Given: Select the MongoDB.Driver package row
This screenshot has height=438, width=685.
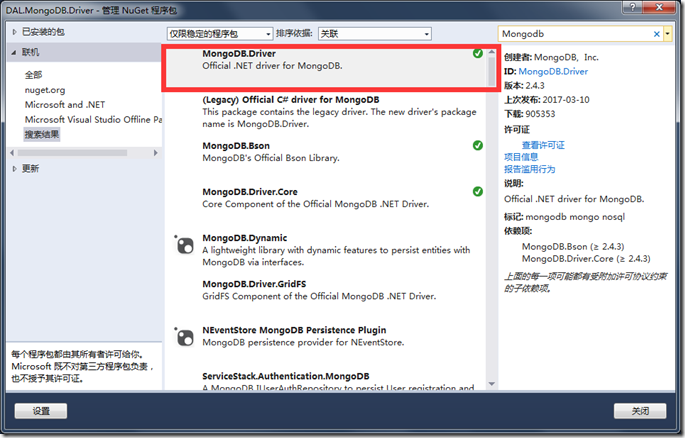Looking at the screenshot, I should [325, 67].
